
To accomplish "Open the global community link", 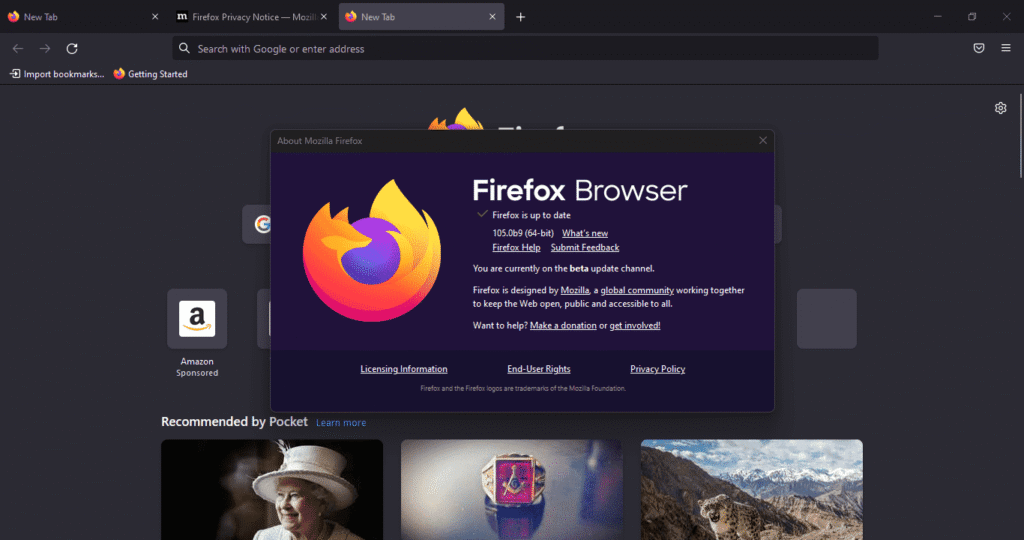I will 637,290.
